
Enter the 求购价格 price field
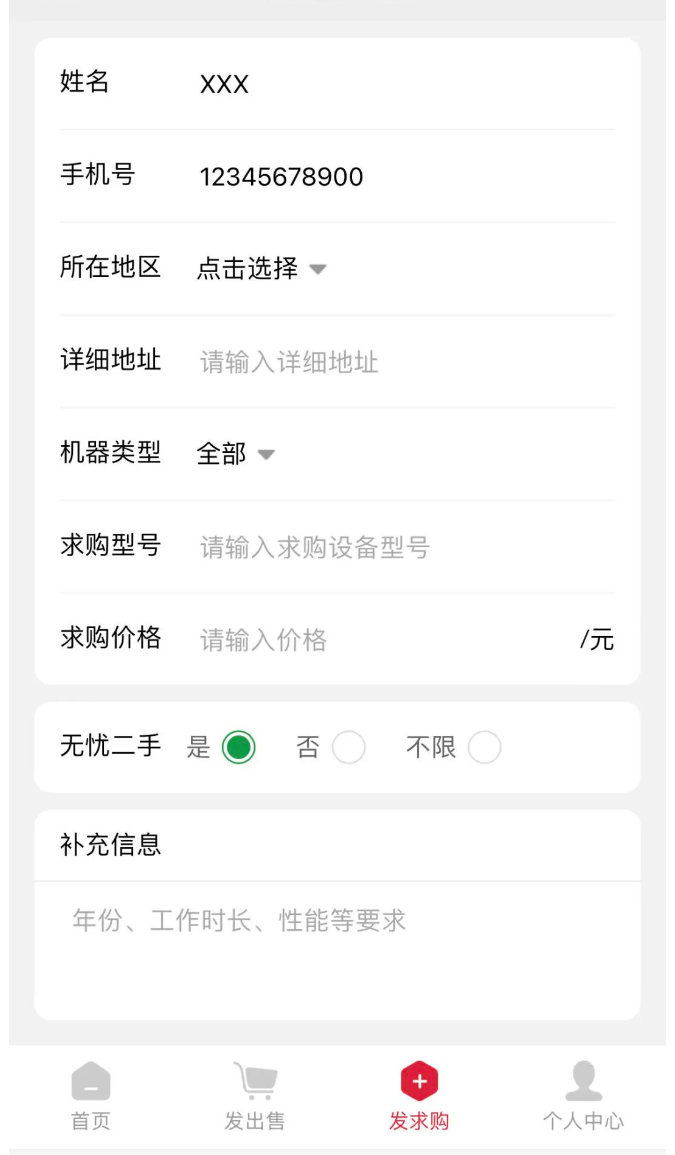tap(380, 640)
